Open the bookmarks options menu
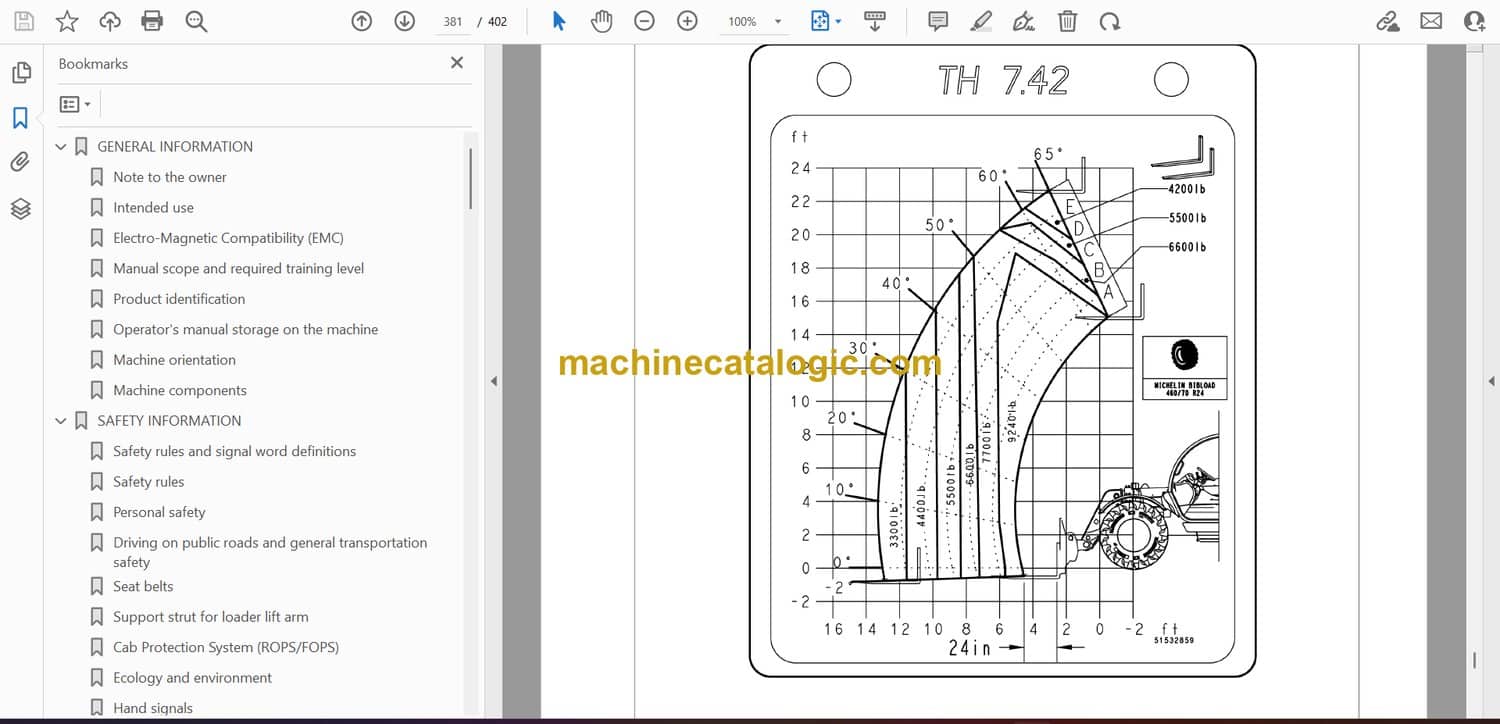The image size is (1500, 724). (75, 104)
